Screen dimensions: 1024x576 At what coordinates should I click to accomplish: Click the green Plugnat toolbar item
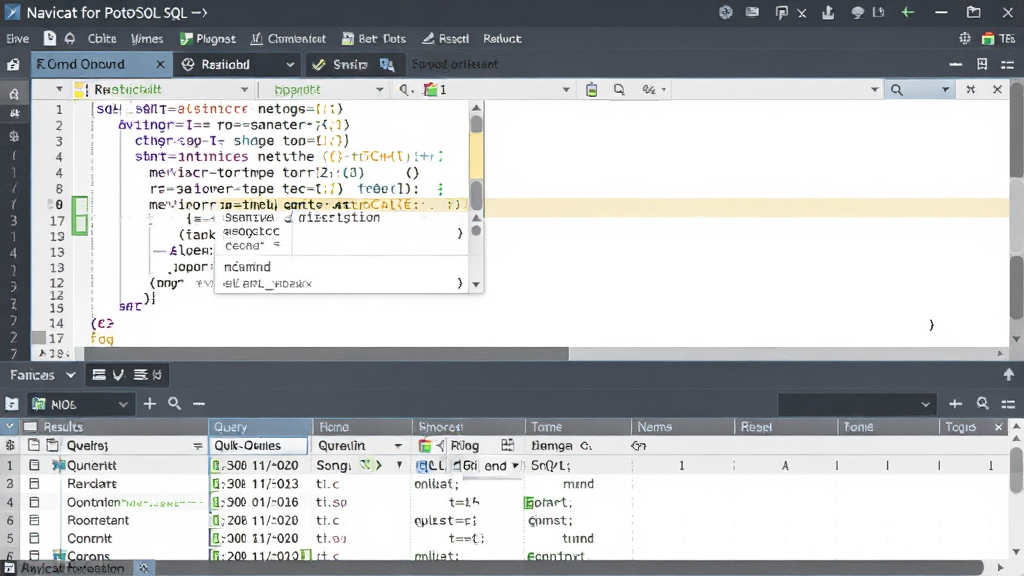tap(208, 39)
